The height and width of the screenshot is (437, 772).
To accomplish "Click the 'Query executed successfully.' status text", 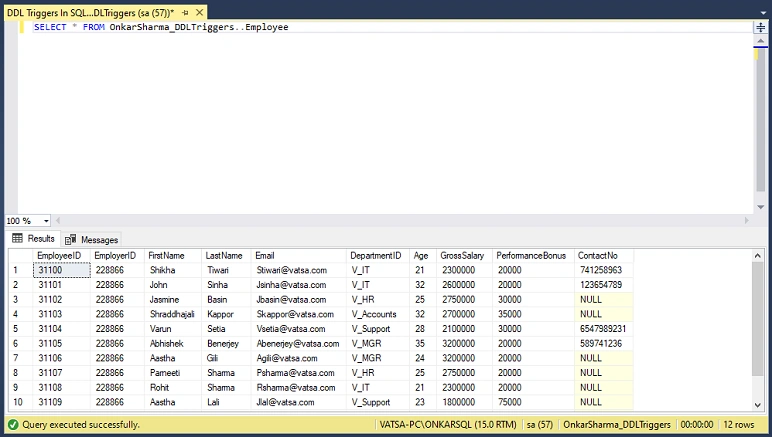I will (x=81, y=425).
